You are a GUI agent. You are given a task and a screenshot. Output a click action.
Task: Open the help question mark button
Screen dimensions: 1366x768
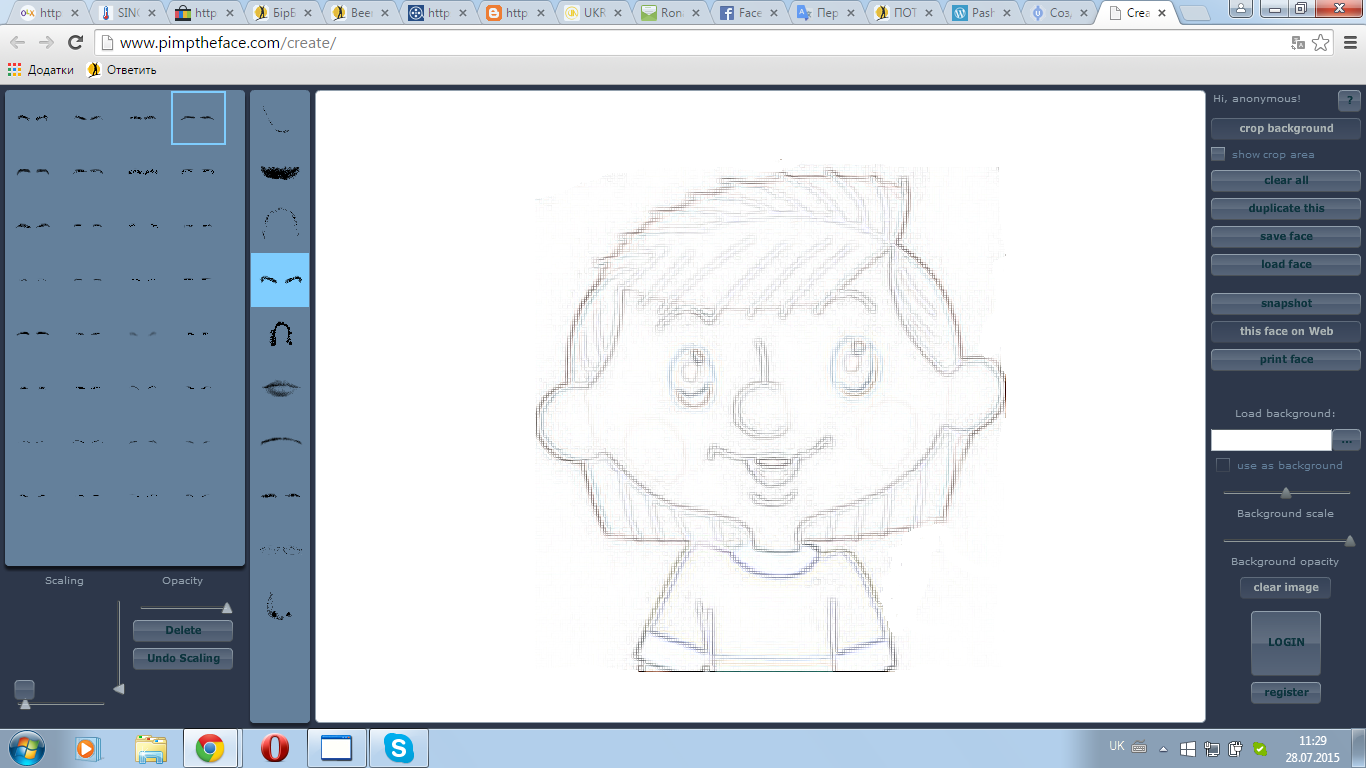(x=1349, y=100)
